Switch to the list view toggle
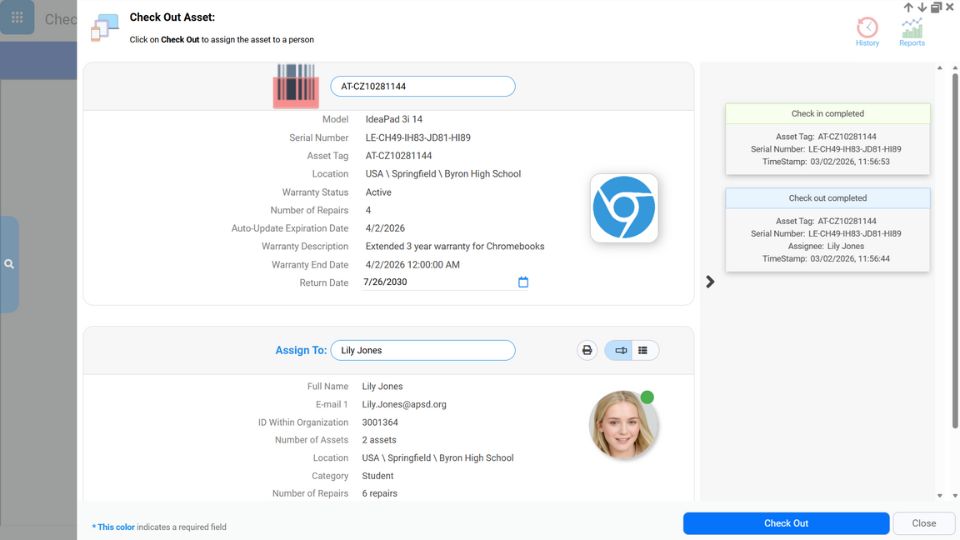Screen dimensions: 960x540 coord(643,350)
